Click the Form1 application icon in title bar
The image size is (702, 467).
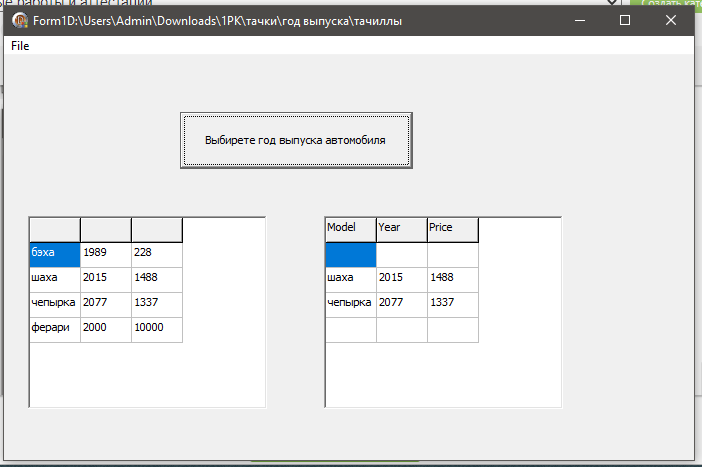coord(19,20)
